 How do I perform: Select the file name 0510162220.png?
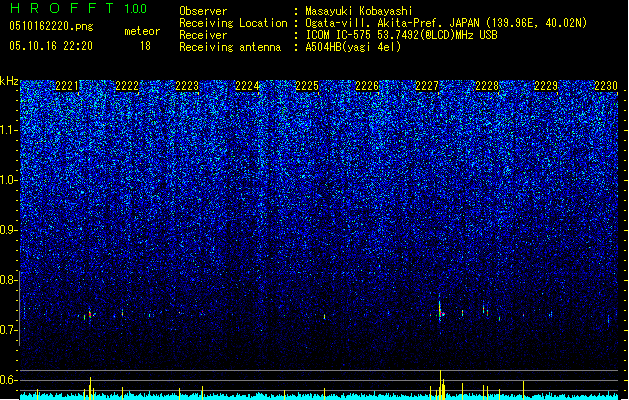51,26
